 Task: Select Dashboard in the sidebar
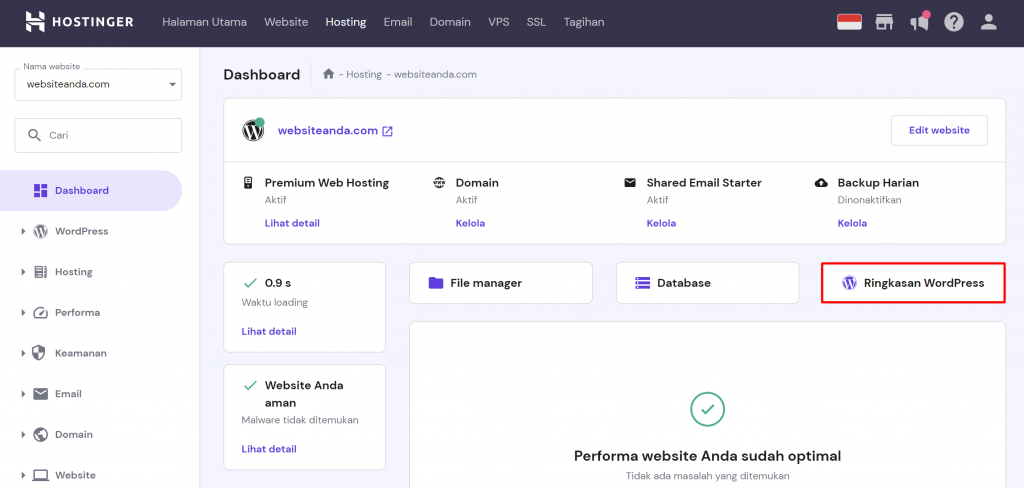click(82, 190)
